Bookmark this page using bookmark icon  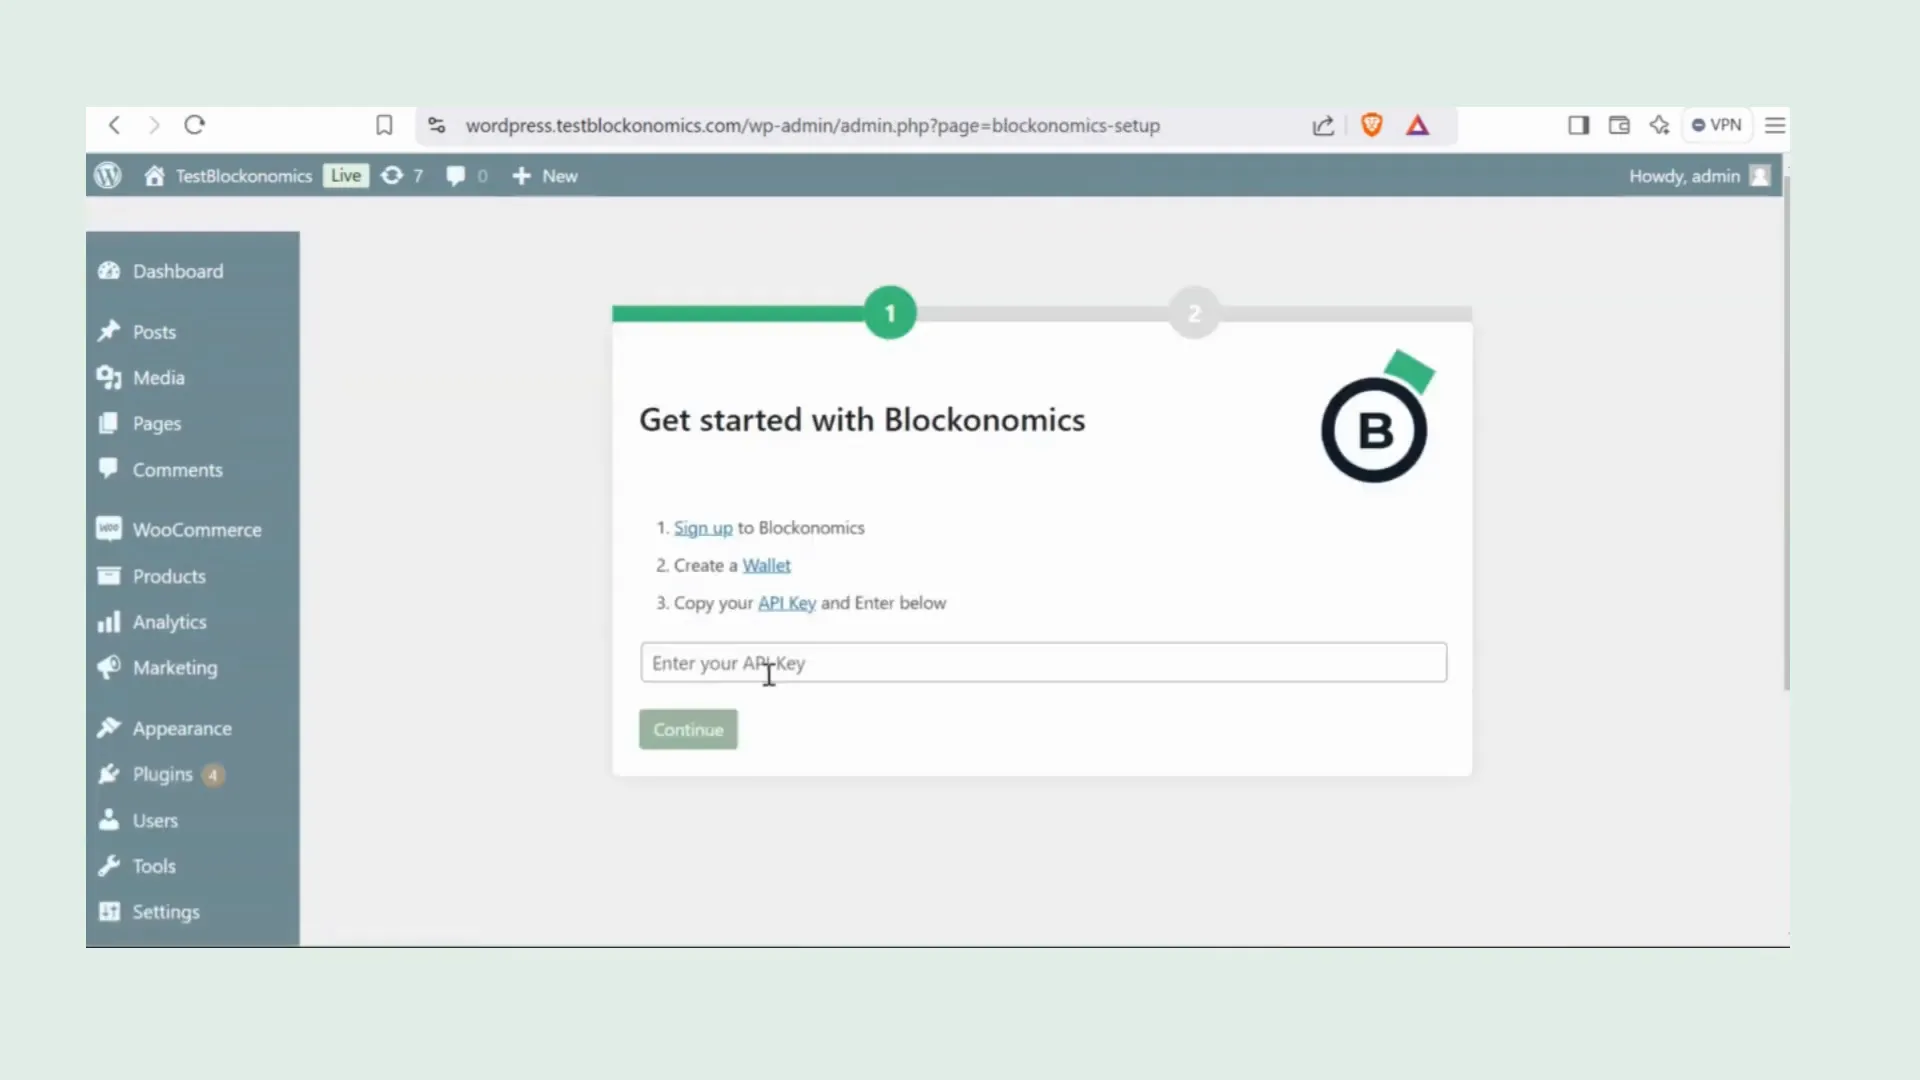pyautogui.click(x=384, y=125)
